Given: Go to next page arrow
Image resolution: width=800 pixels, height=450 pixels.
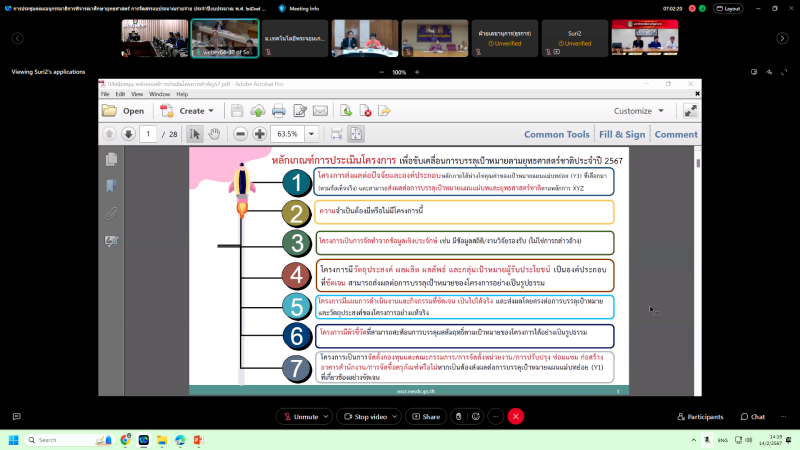Looking at the screenshot, I should 128,134.
